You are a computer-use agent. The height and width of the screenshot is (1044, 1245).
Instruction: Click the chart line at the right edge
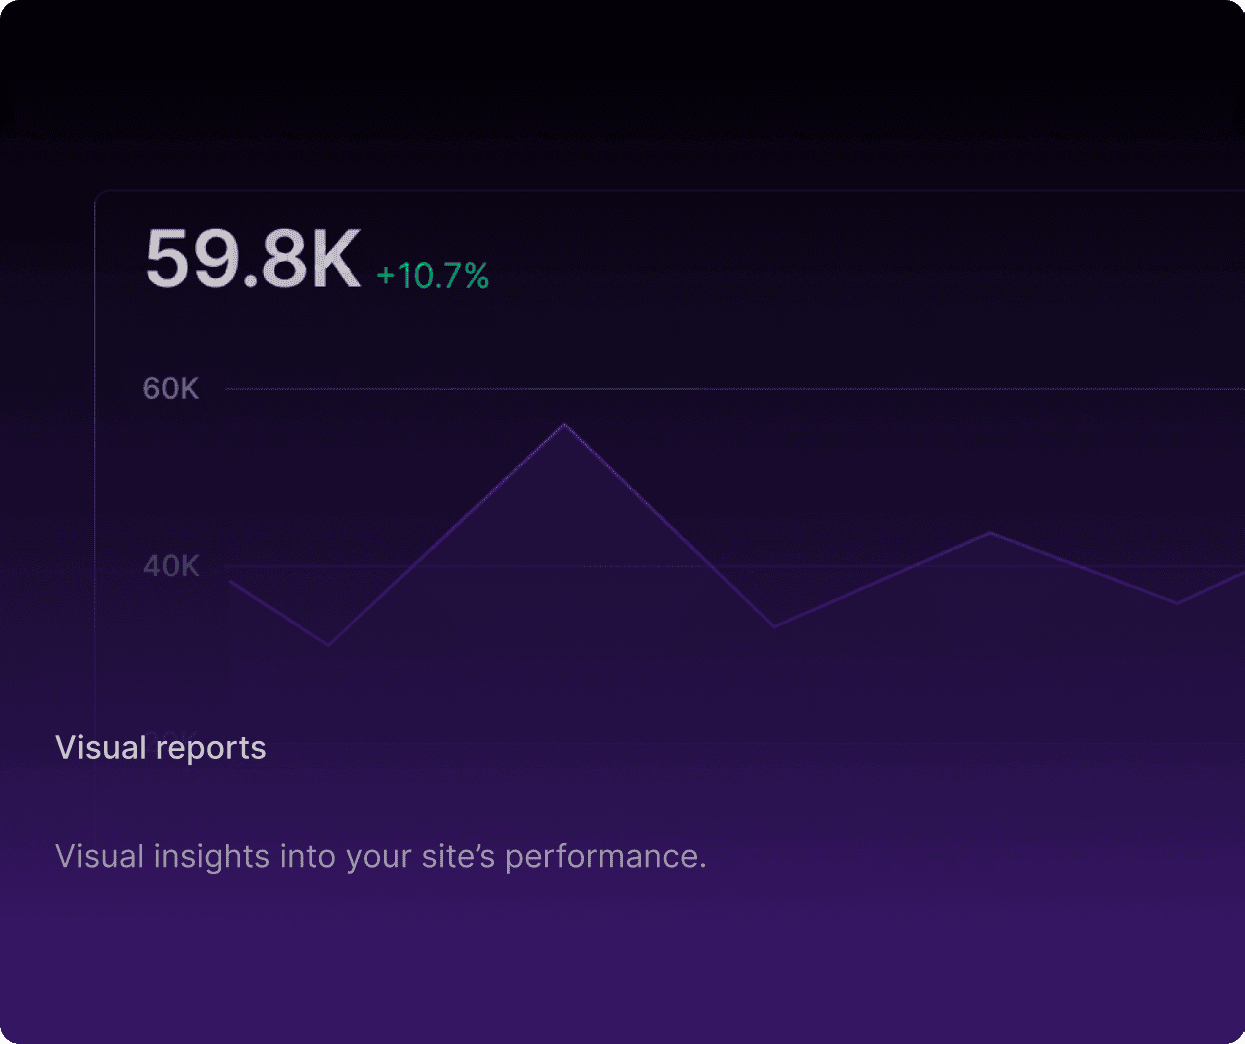tap(1238, 574)
